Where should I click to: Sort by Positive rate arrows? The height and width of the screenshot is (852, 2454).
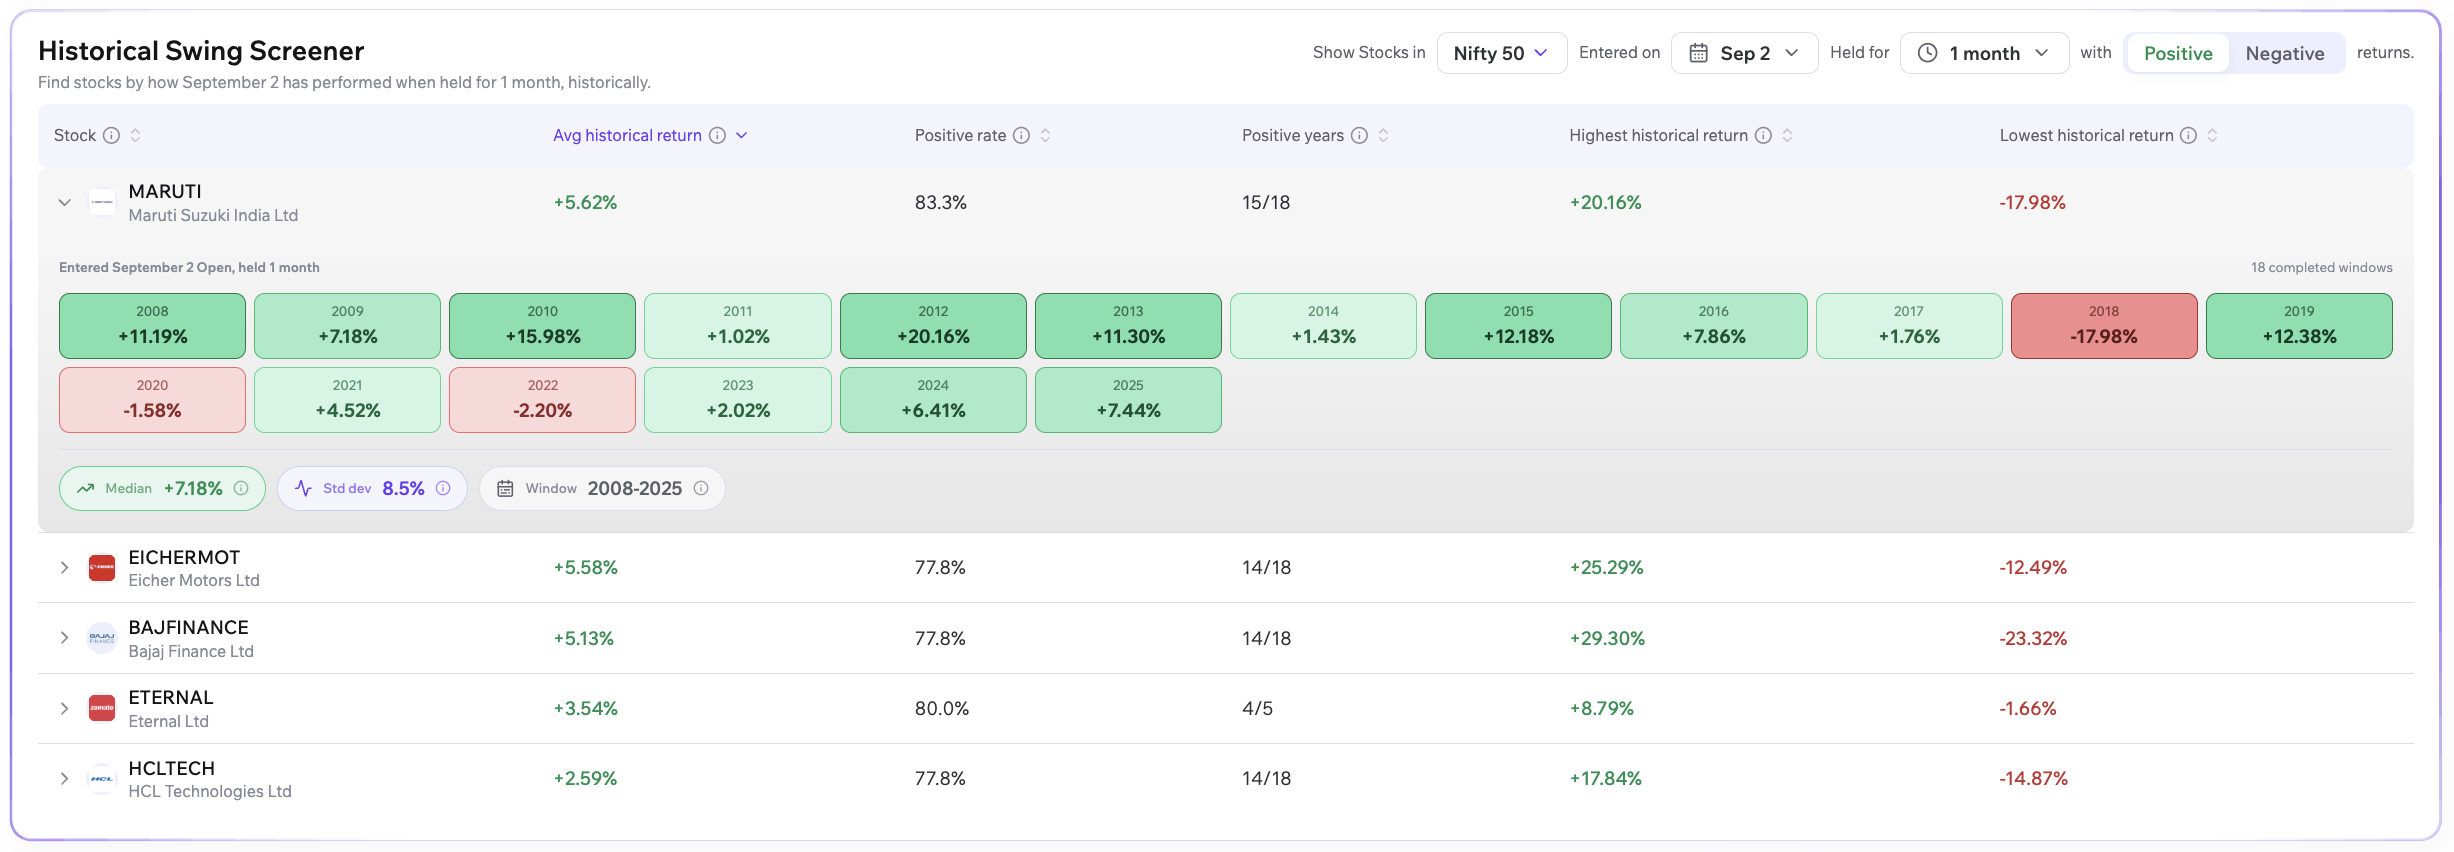coord(1045,135)
